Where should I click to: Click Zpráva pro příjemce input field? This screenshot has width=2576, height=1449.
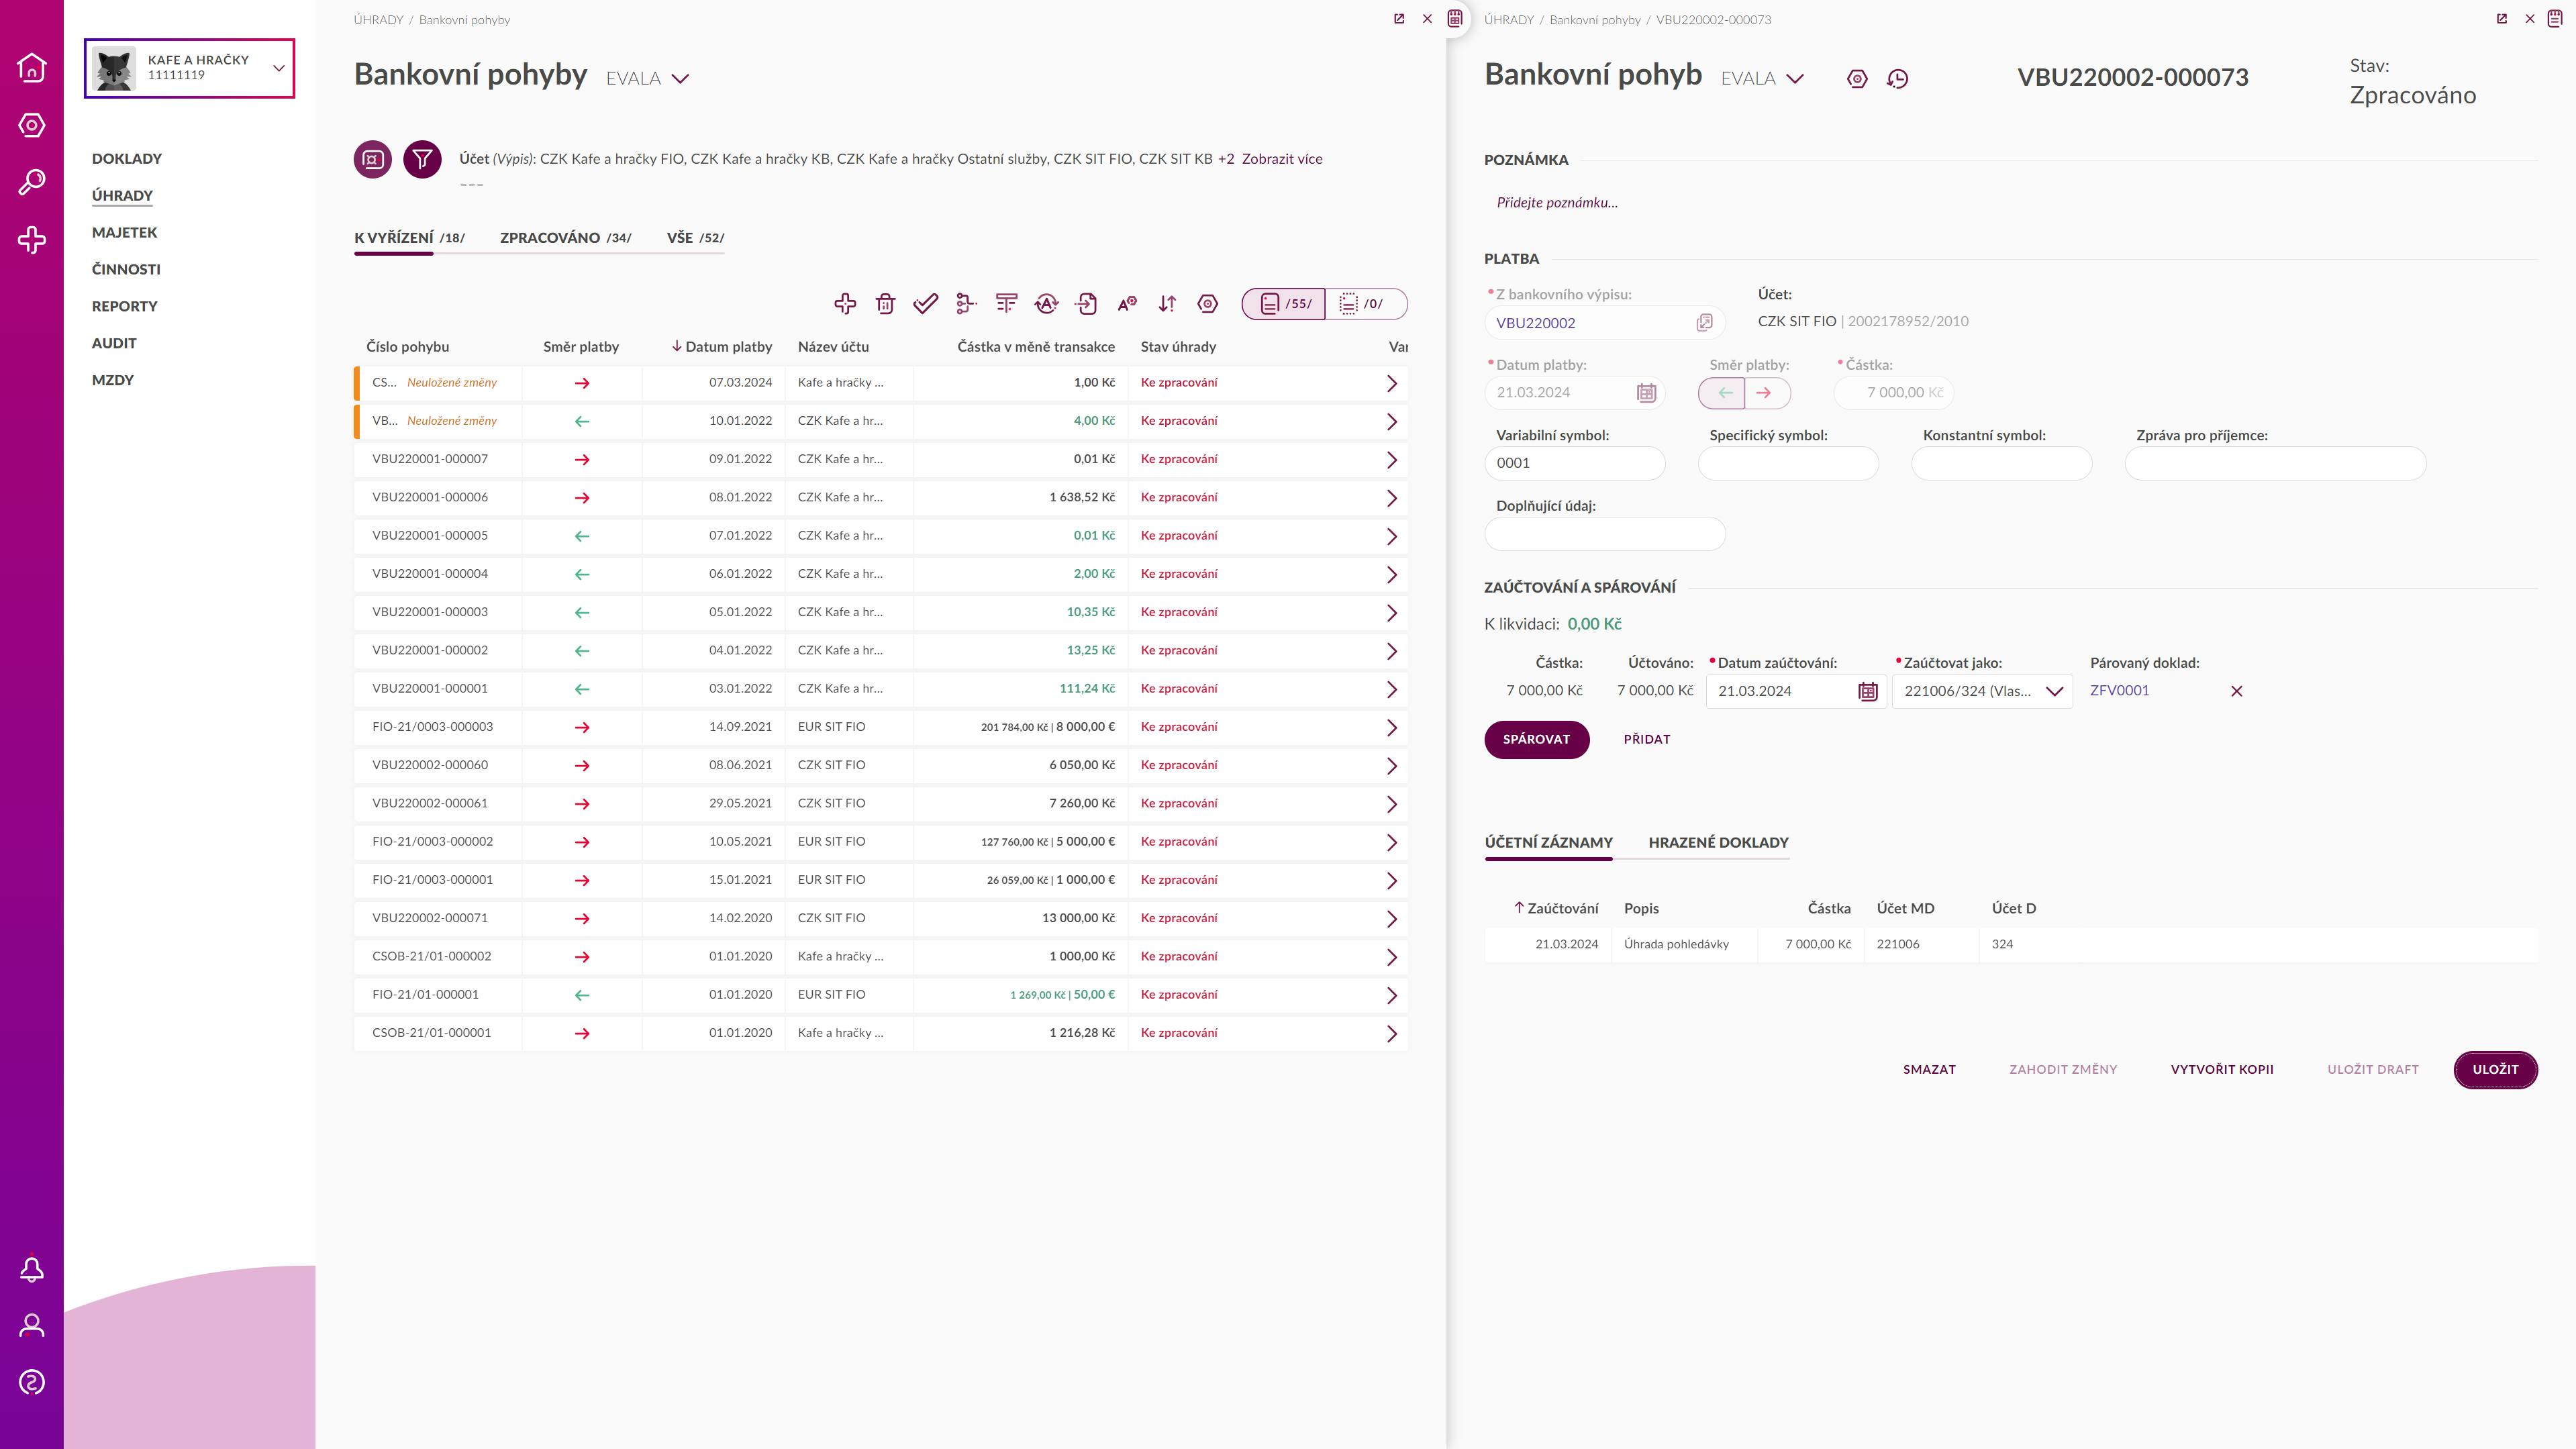pyautogui.click(x=2275, y=463)
